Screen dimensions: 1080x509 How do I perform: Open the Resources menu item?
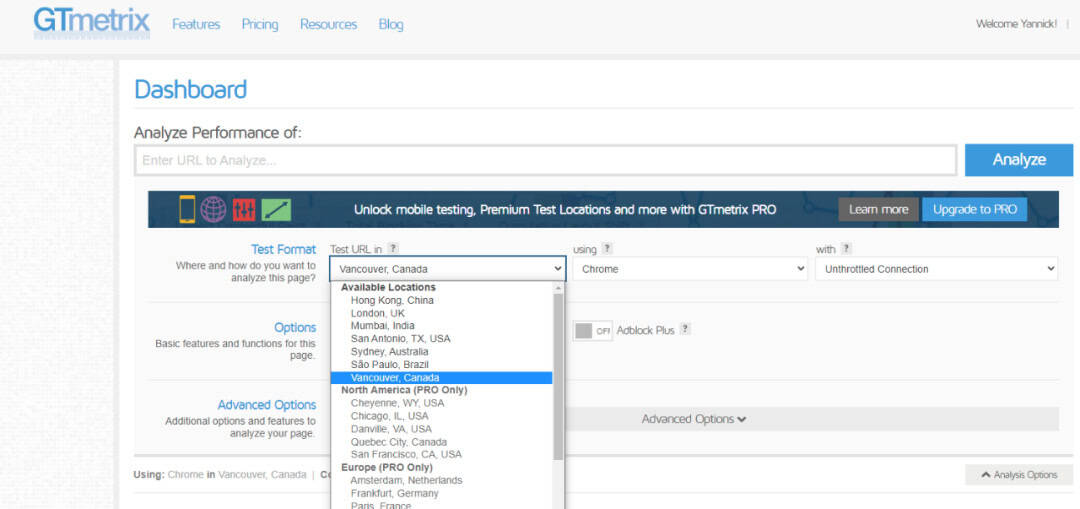[x=329, y=25]
